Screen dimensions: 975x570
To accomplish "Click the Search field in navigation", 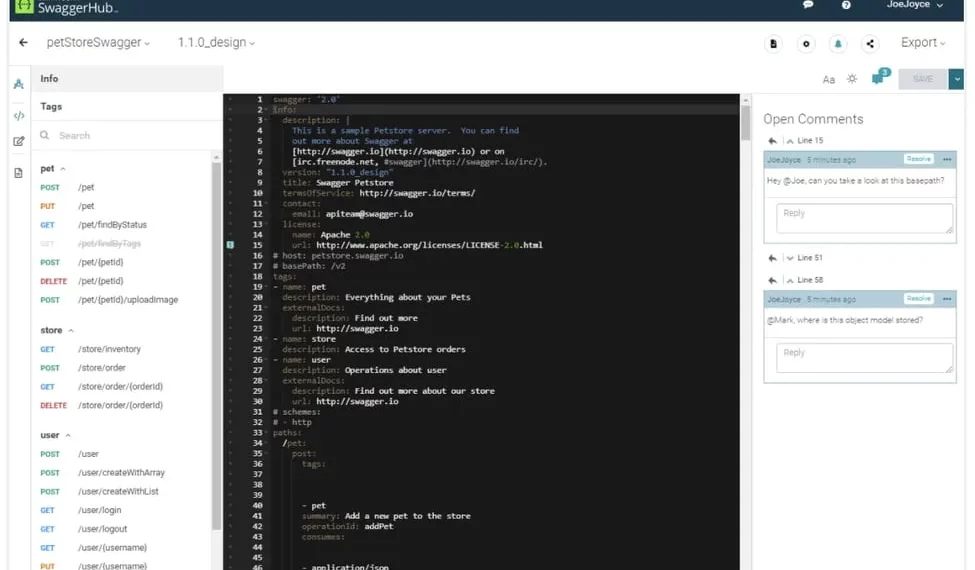I will pyautogui.click(x=127, y=135).
